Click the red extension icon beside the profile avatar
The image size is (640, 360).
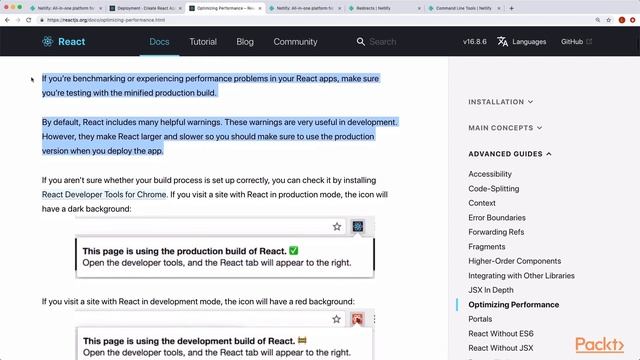coord(633,20)
